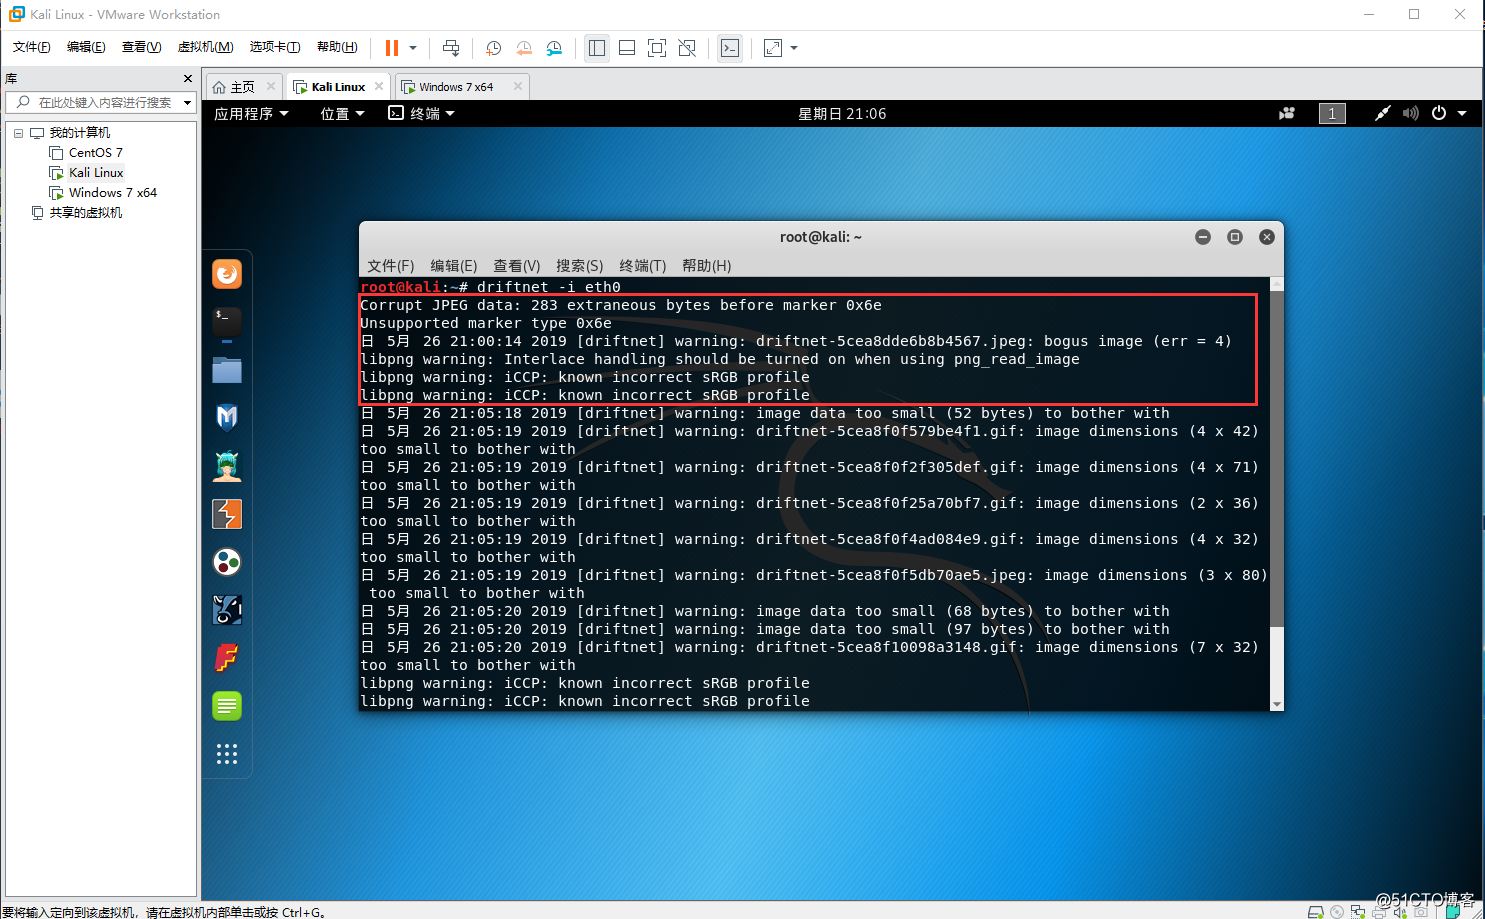Open the Files manager in Kali dock

tap(227, 370)
